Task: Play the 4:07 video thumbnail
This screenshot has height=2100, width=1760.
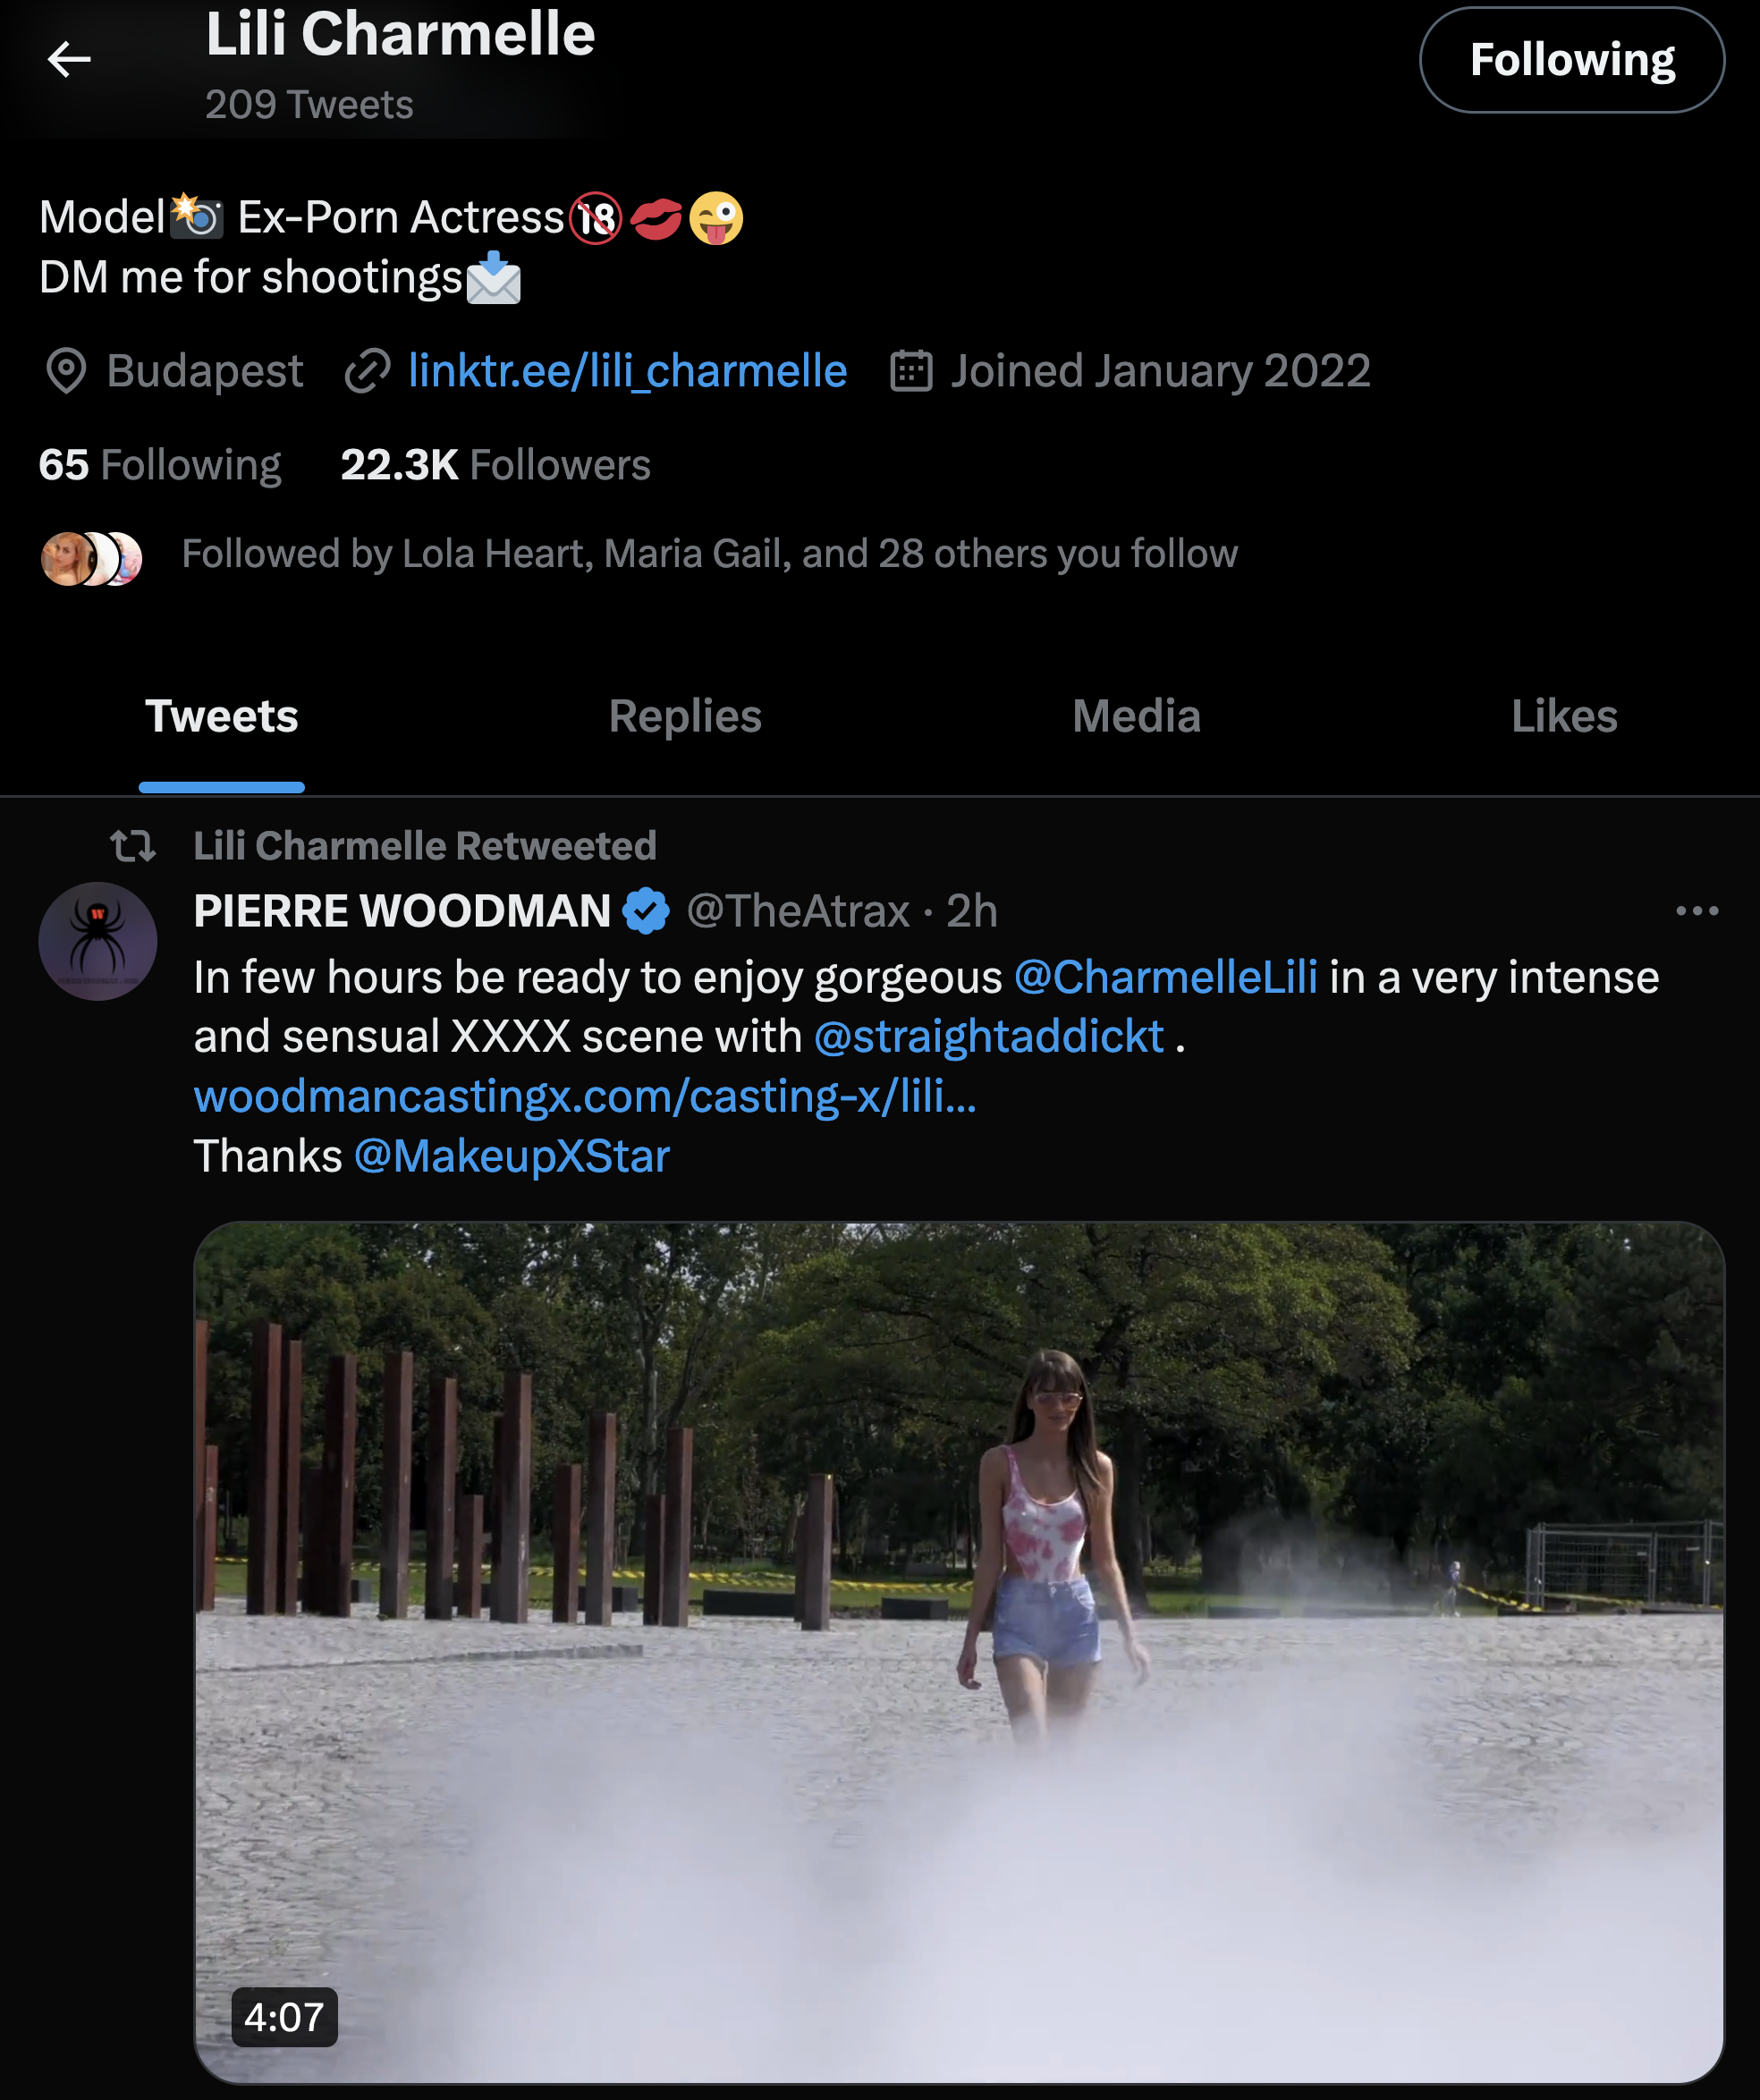Action: [x=958, y=1650]
